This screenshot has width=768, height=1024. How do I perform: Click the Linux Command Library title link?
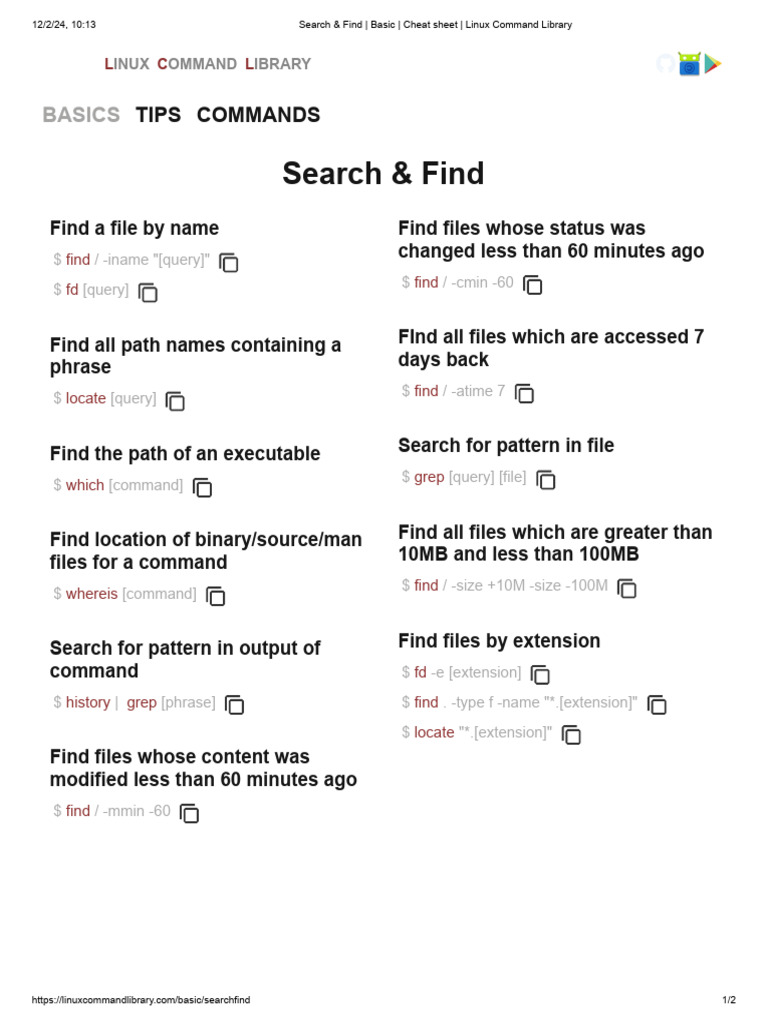[208, 64]
